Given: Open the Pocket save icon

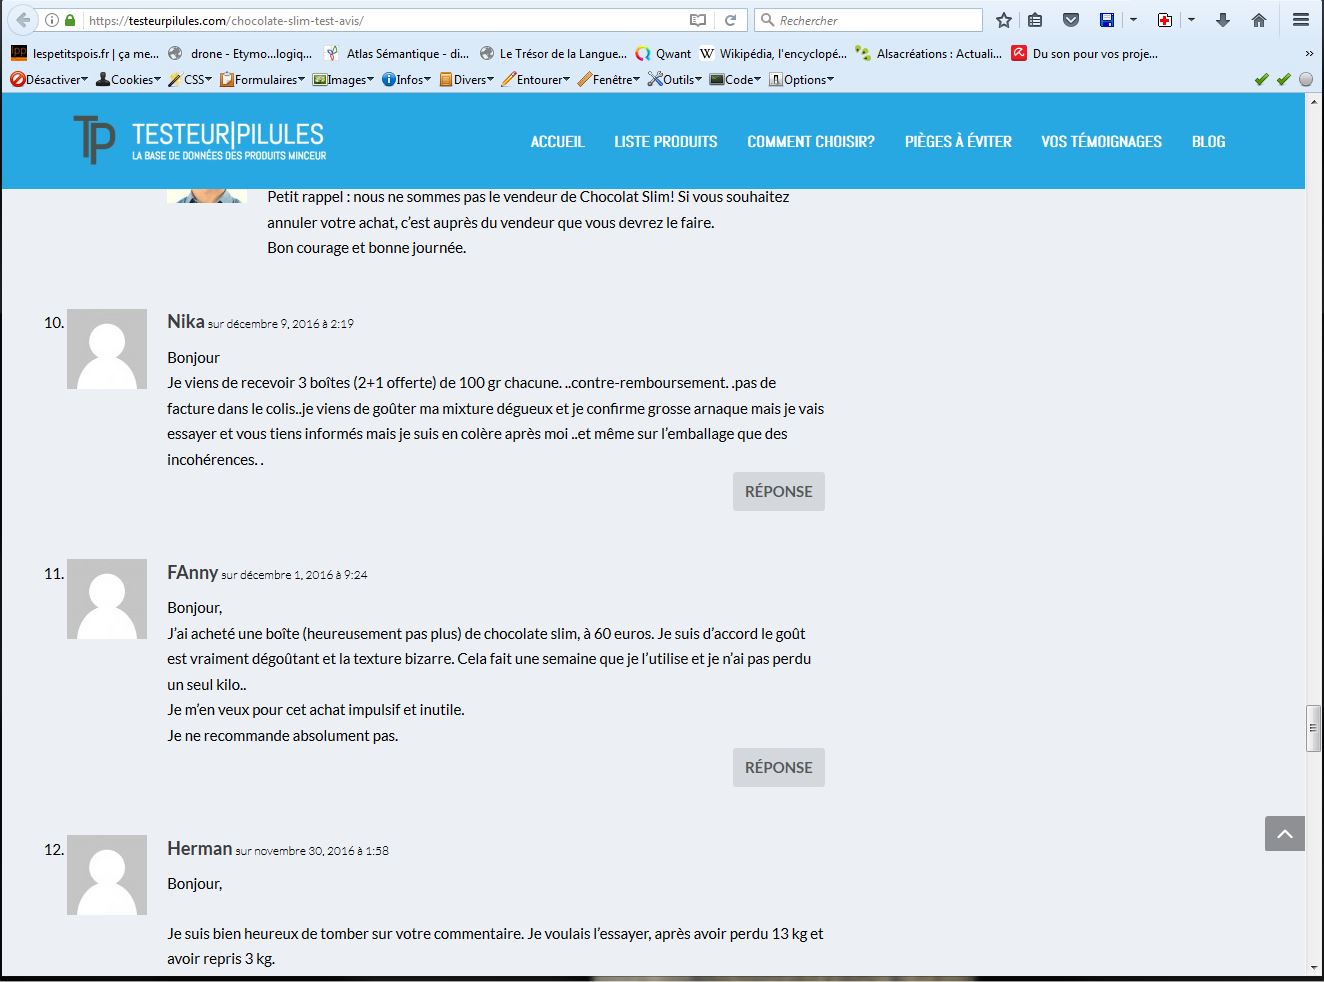Looking at the screenshot, I should pos(1071,20).
